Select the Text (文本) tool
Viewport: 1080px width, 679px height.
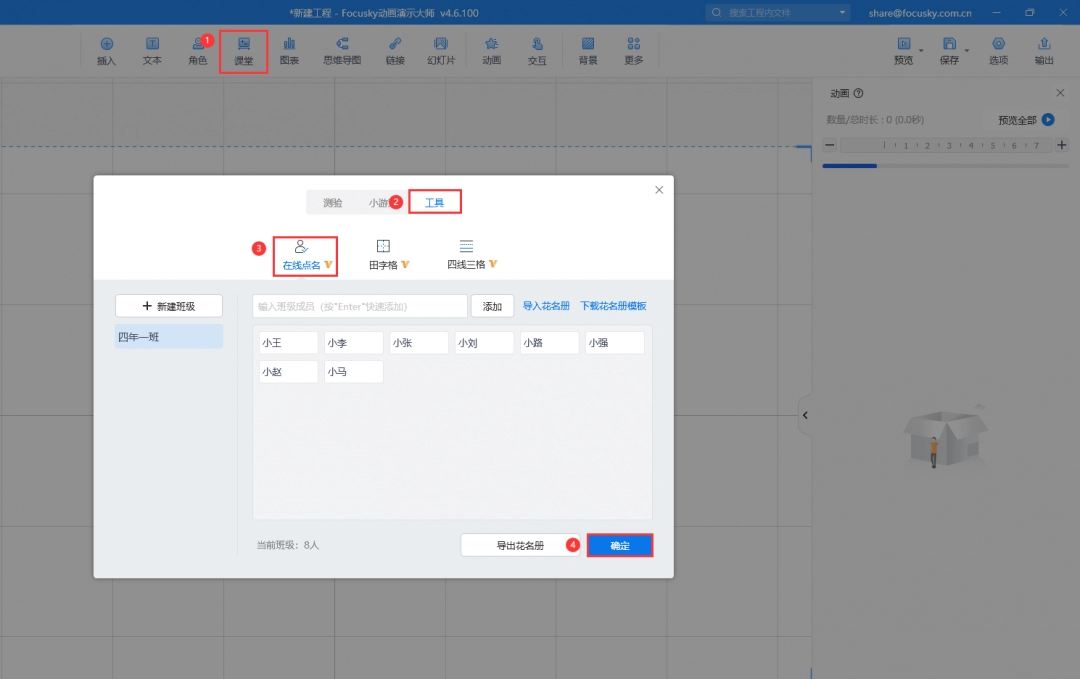click(152, 51)
